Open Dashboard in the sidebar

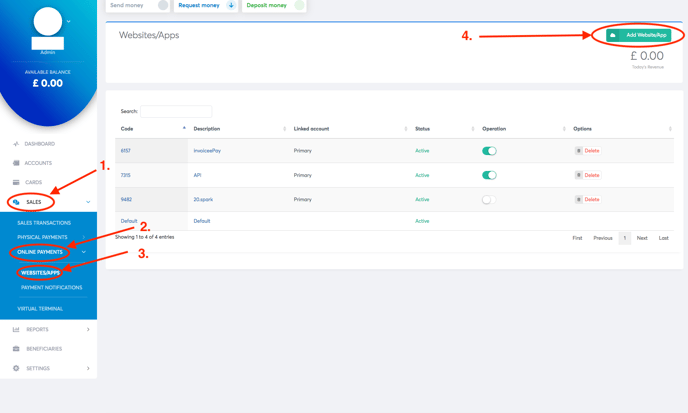coord(39,144)
